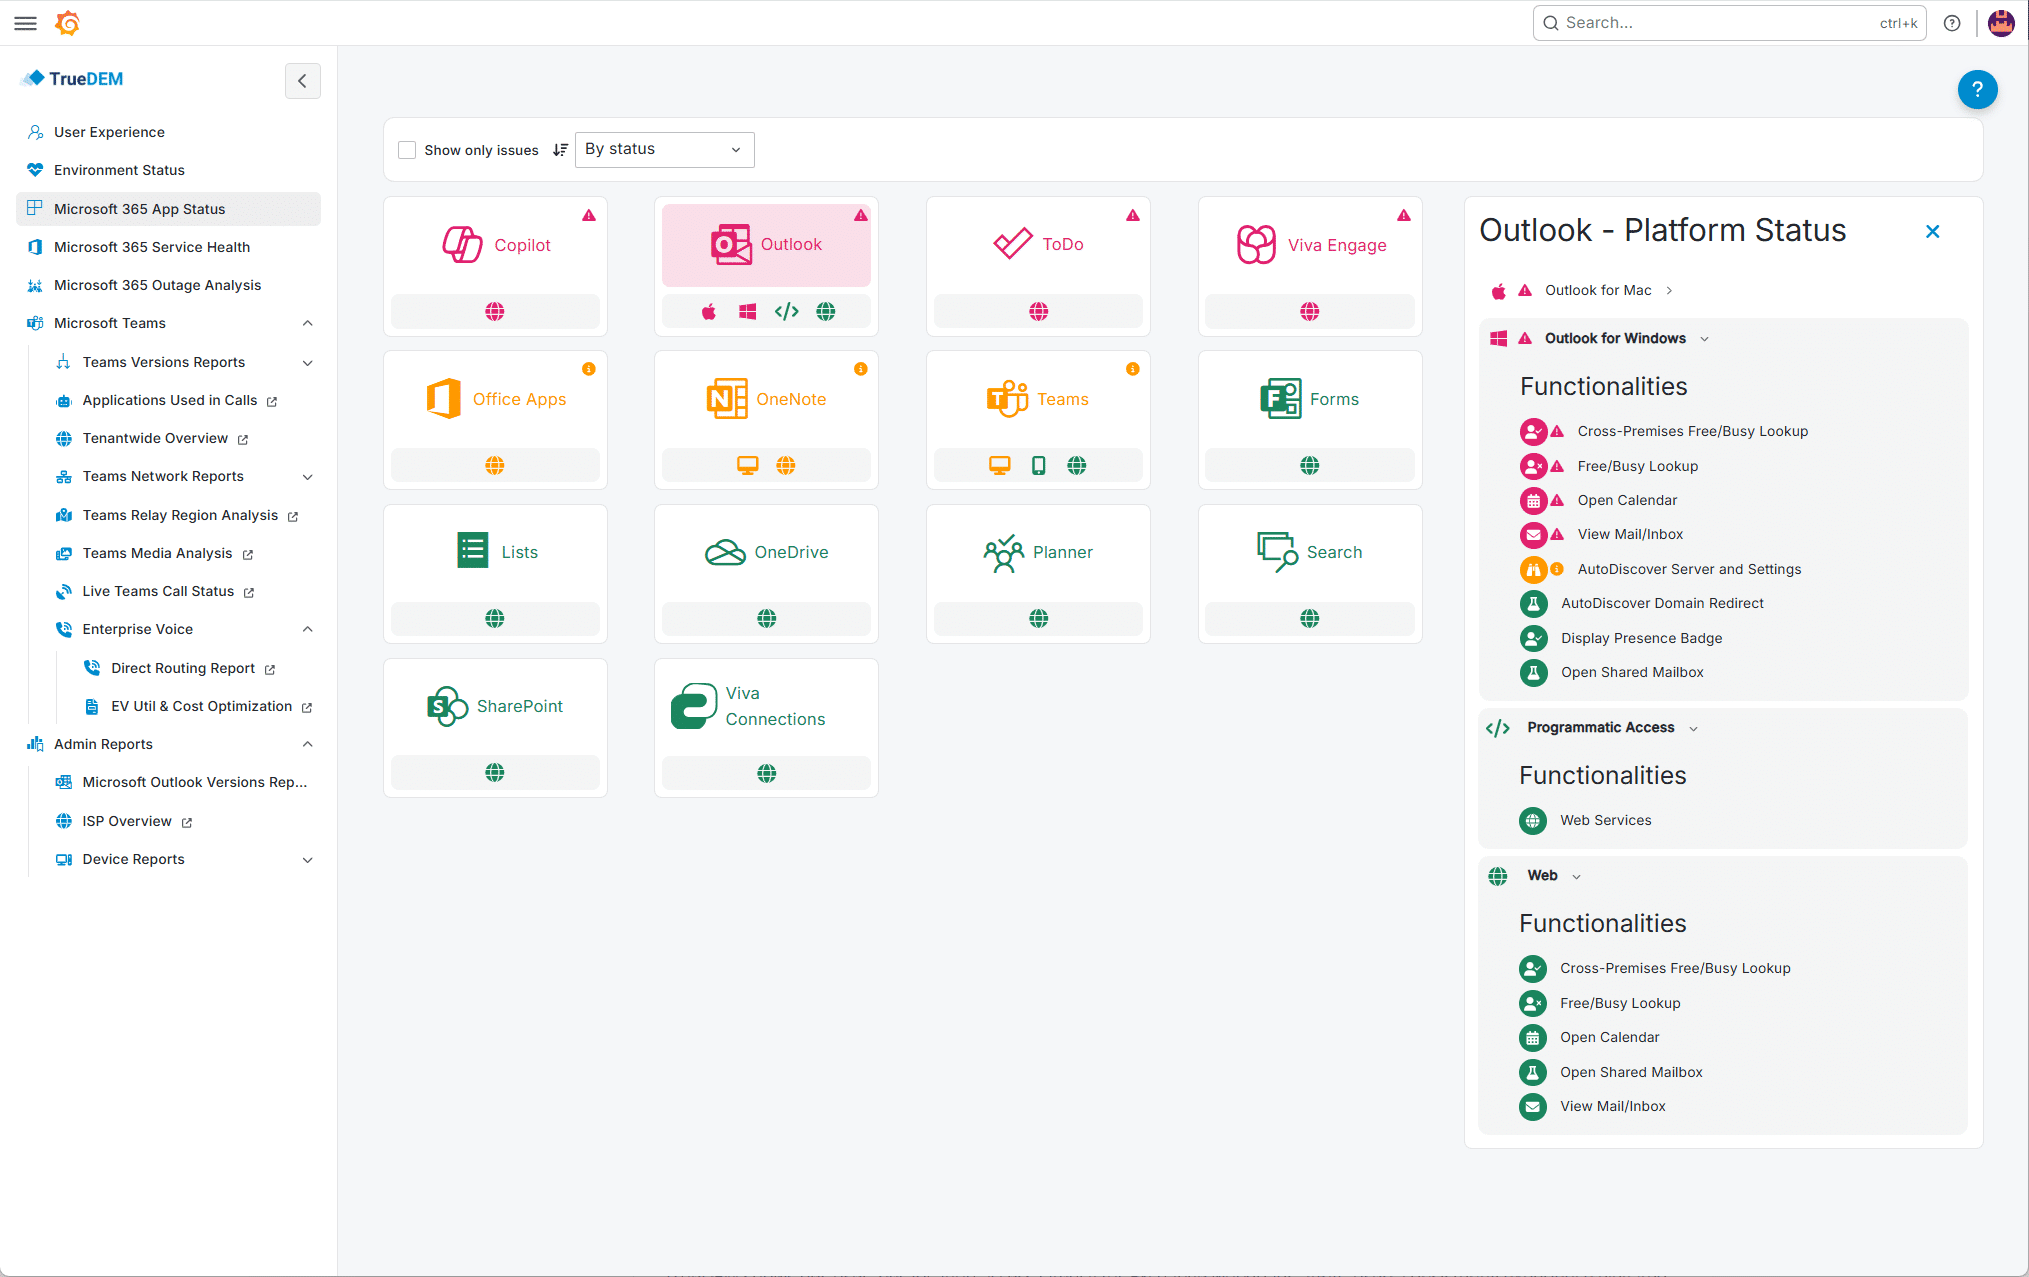Open the By status sort dropdown
2029x1277 pixels.
click(664, 149)
